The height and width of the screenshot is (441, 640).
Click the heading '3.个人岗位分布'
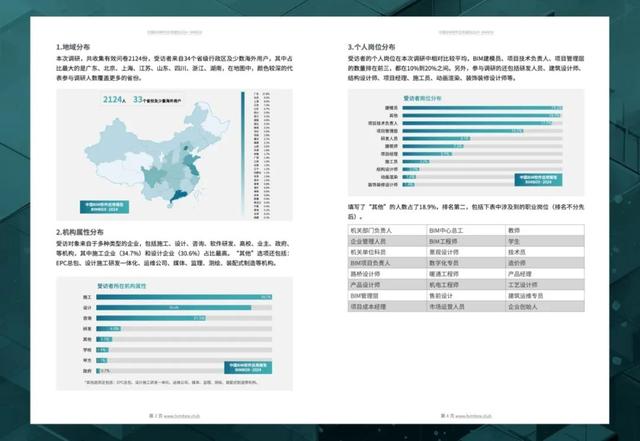pos(371,47)
